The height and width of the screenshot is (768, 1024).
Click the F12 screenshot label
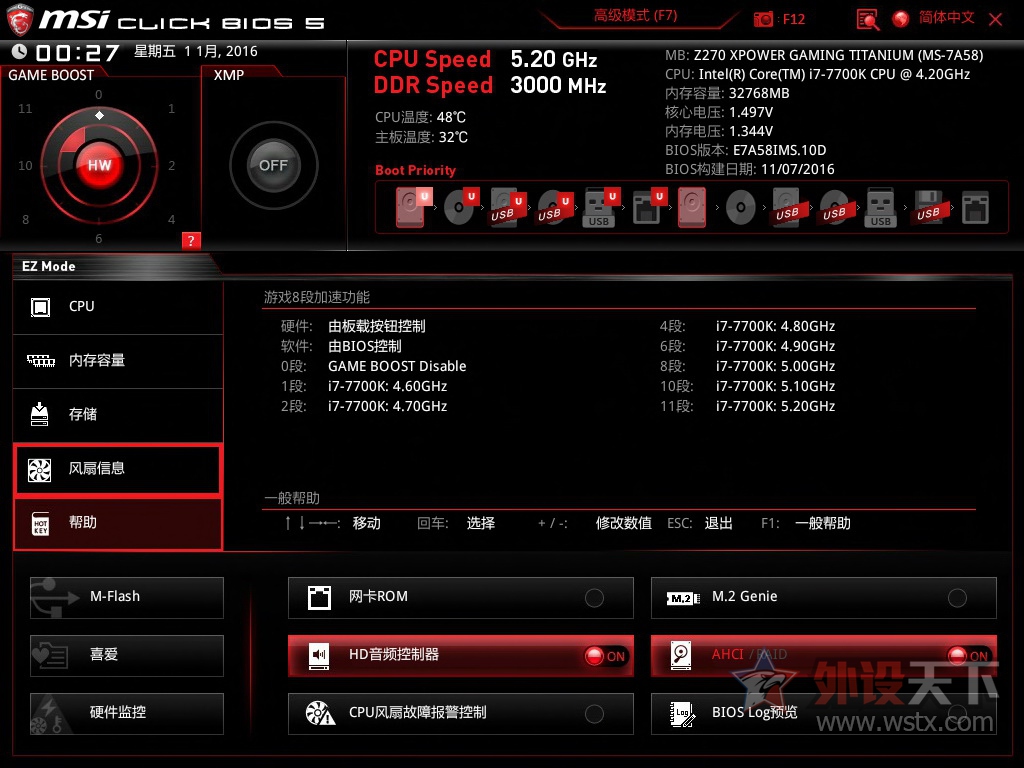(793, 20)
